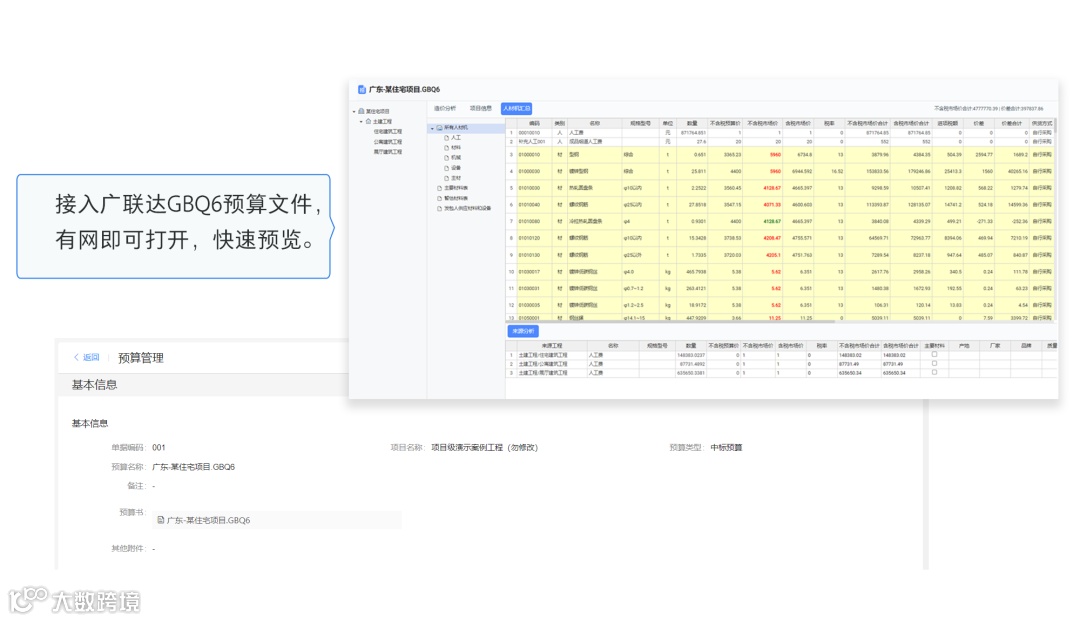Click the 类别 column header
This screenshot has height=621, width=1080.
[560, 124]
